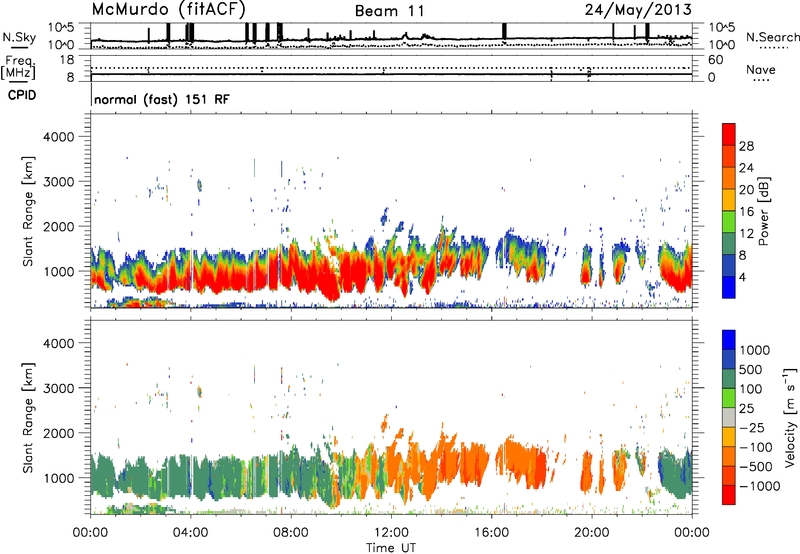Click the 08:00 time tick label
The height and width of the screenshot is (554, 800).
point(291,533)
